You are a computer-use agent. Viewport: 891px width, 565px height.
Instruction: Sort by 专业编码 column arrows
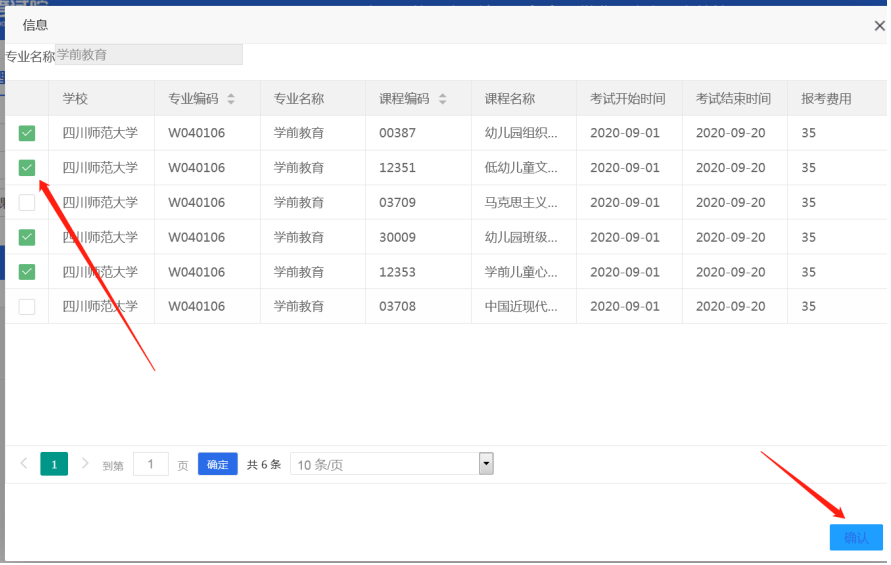point(231,99)
